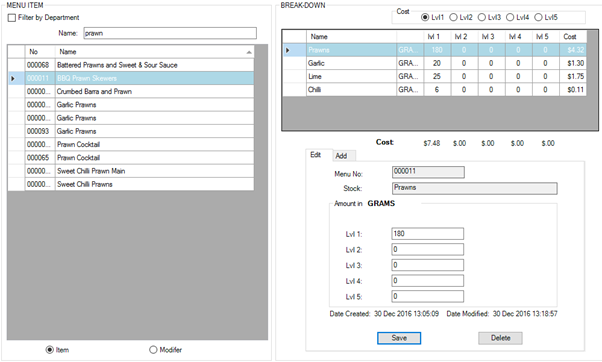Click the M 1 column header

[x=437, y=37]
